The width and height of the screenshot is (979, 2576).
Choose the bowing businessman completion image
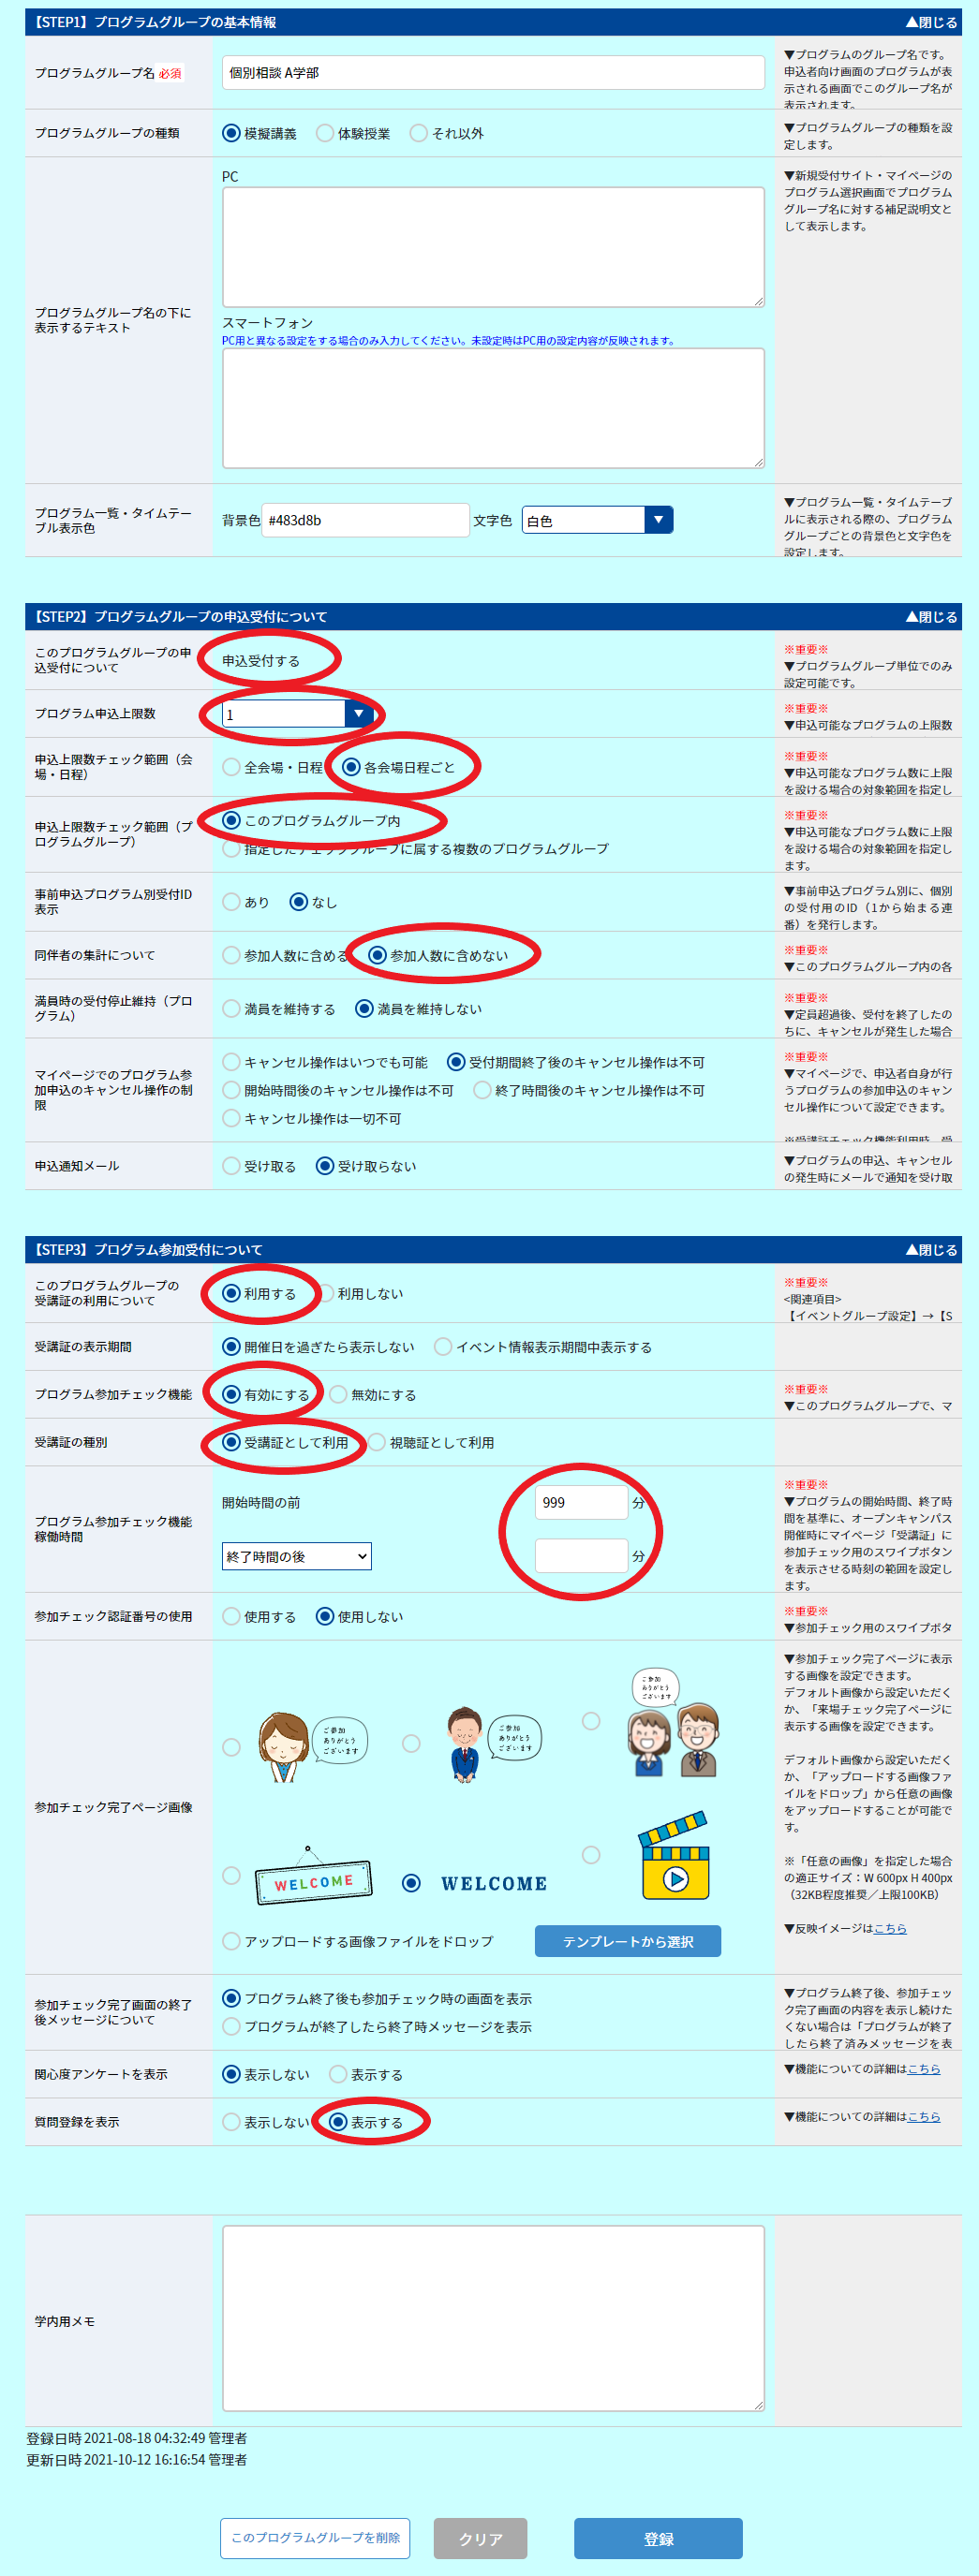coord(411,1743)
